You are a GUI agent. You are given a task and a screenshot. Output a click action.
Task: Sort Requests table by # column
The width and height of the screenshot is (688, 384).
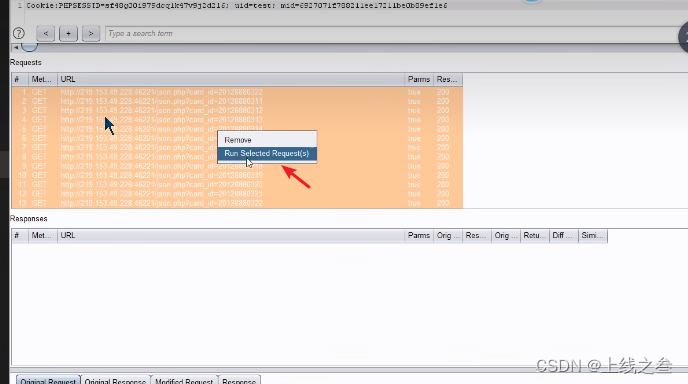[x=20, y=79]
